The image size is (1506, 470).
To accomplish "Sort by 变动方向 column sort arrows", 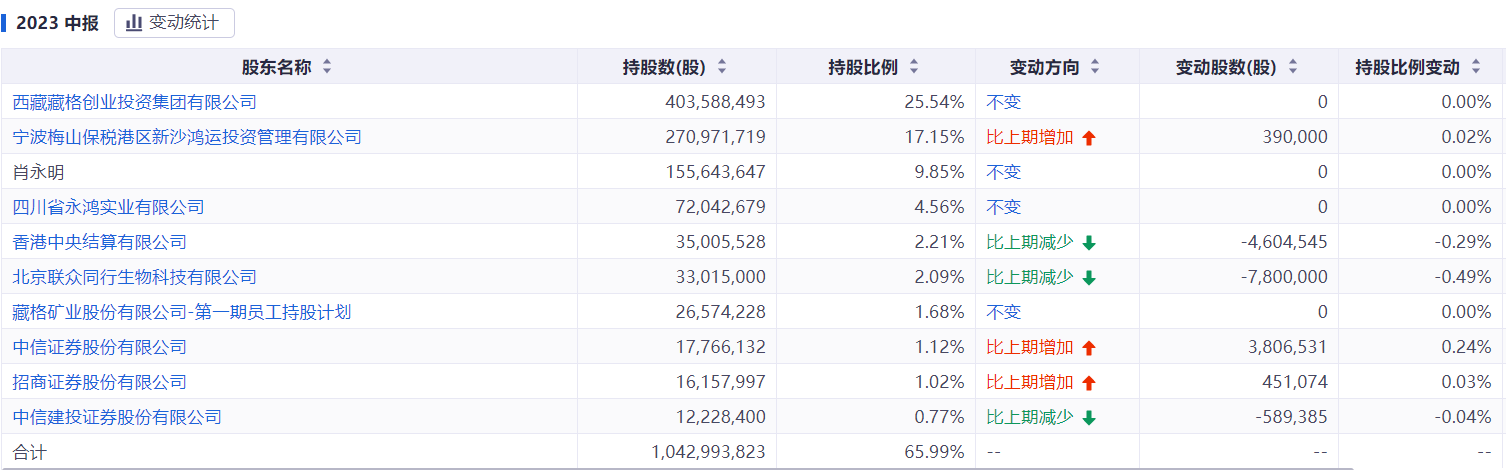I will point(1095,68).
